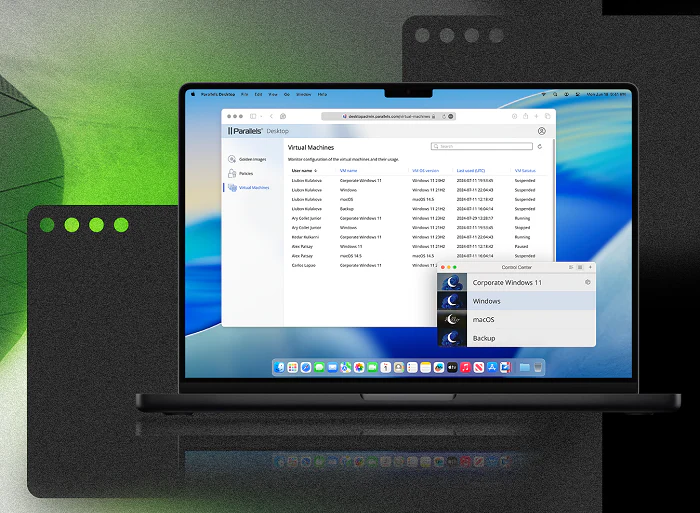Viewport: 700px width, 513px height.
Task: Show the Safari tab overview
Action: pos(548,116)
